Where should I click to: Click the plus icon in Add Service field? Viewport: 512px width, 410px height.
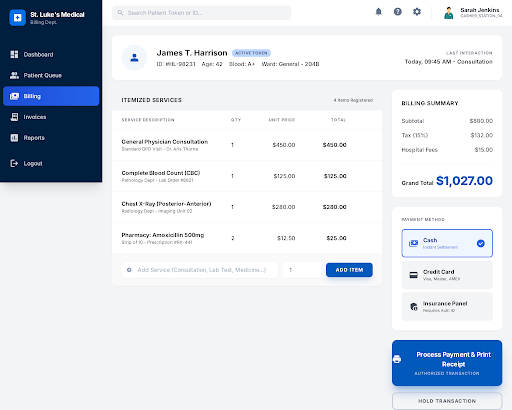coord(129,270)
